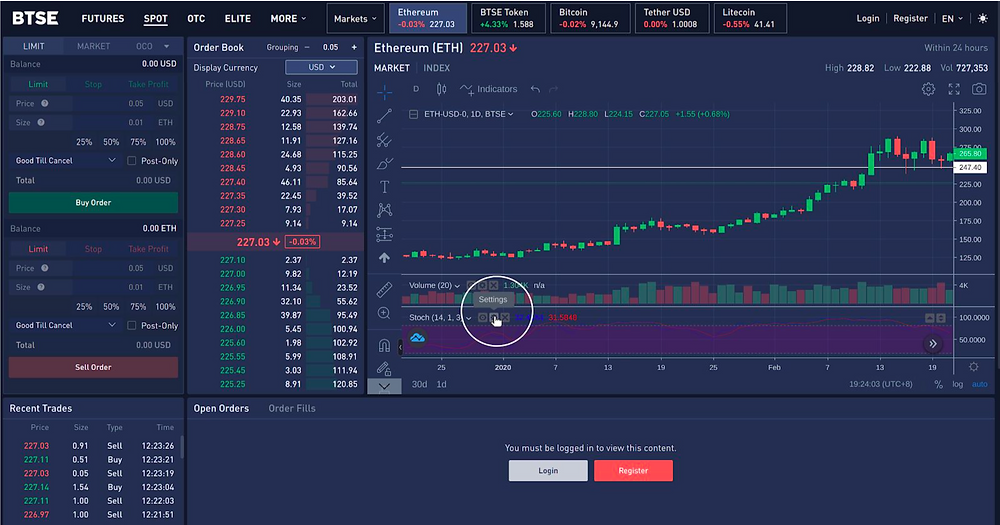Set buy size to 50%

click(111, 142)
